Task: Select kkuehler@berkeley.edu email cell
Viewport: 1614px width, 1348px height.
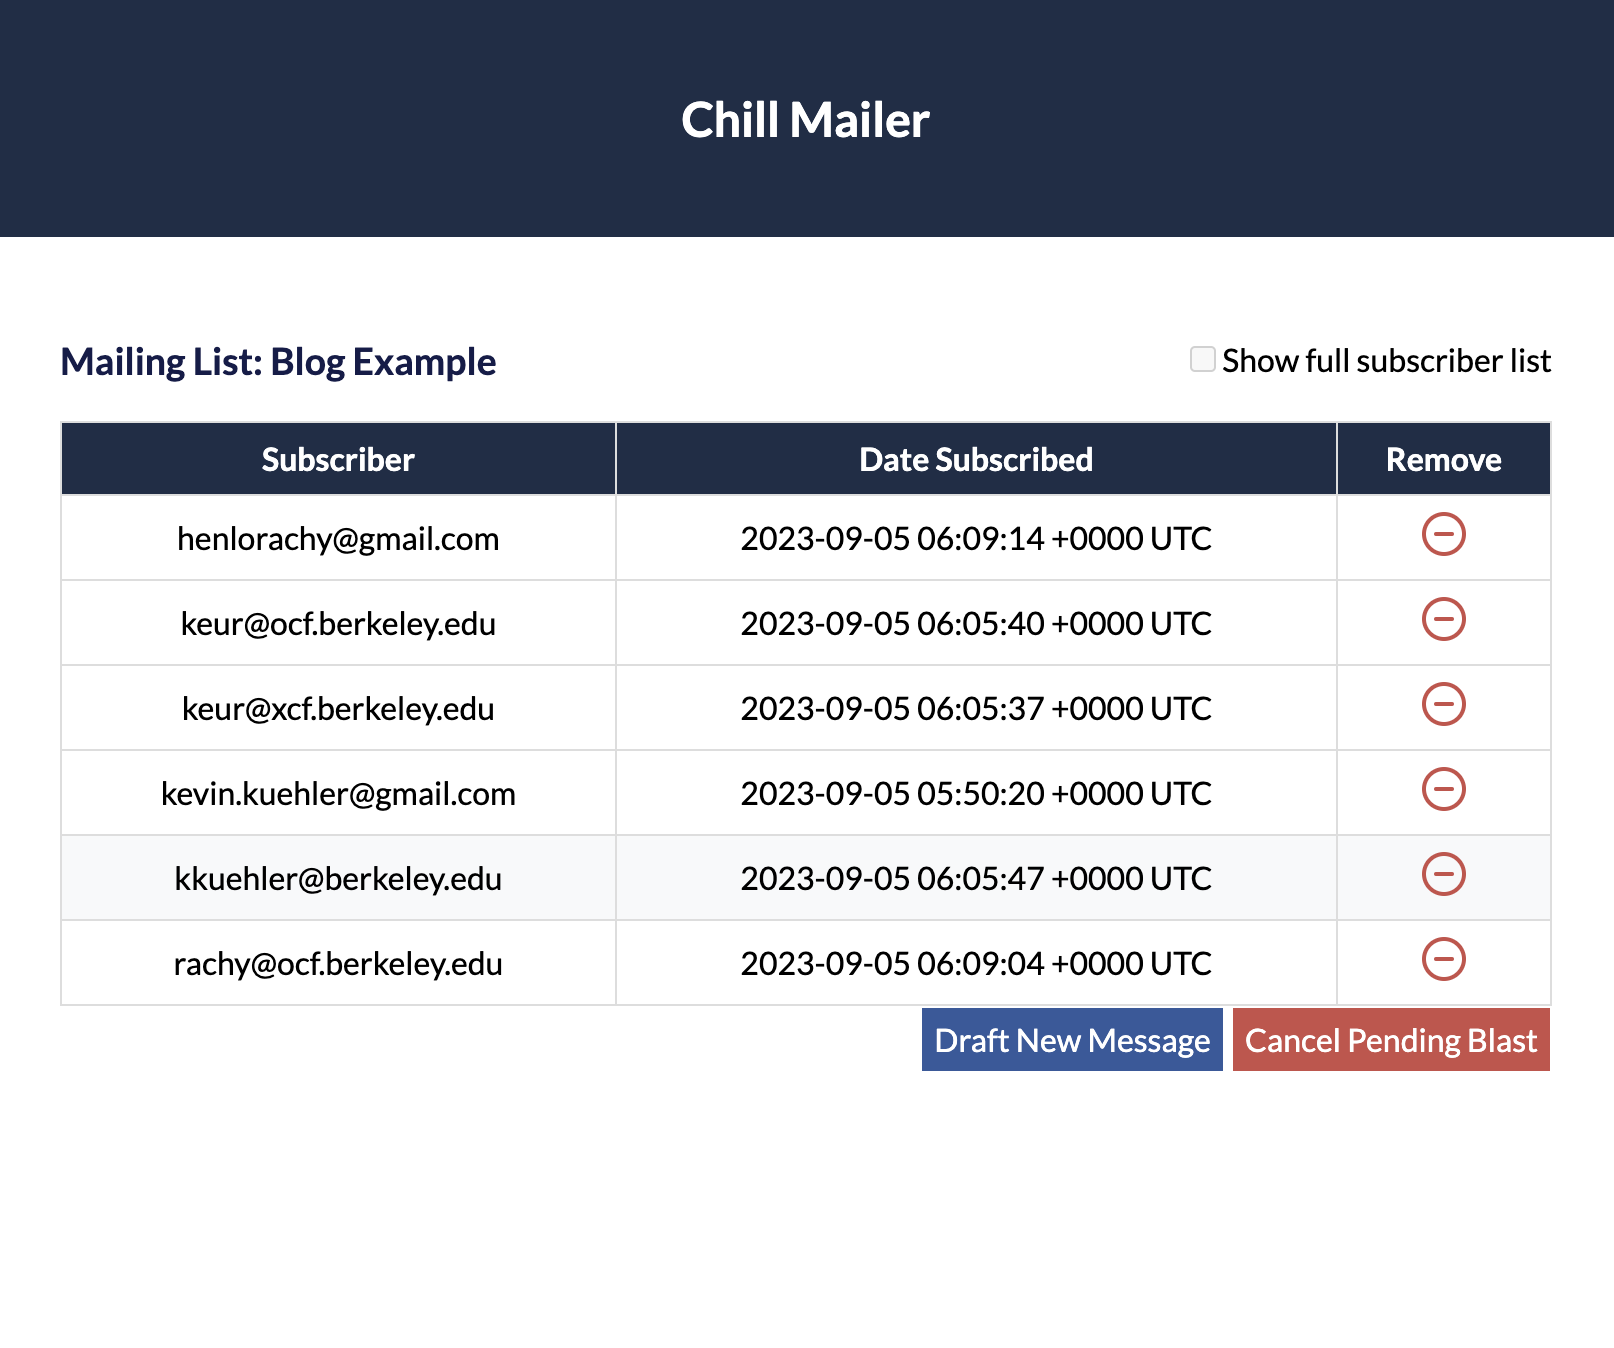Action: (x=338, y=878)
